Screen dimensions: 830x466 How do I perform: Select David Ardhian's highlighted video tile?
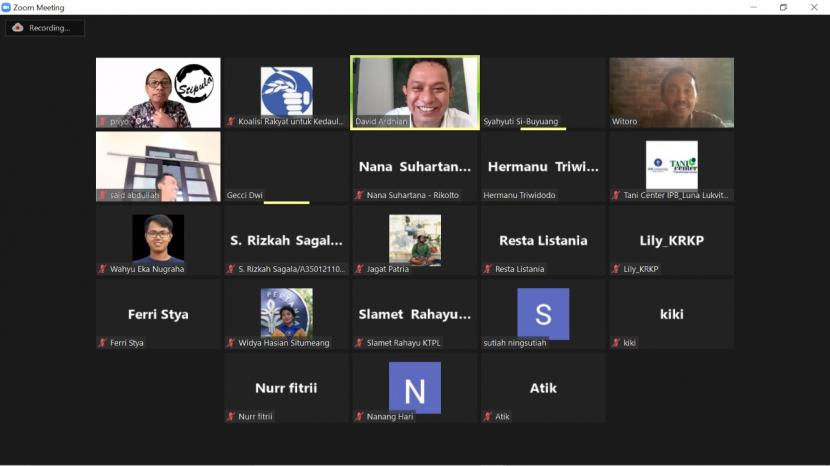(x=415, y=92)
